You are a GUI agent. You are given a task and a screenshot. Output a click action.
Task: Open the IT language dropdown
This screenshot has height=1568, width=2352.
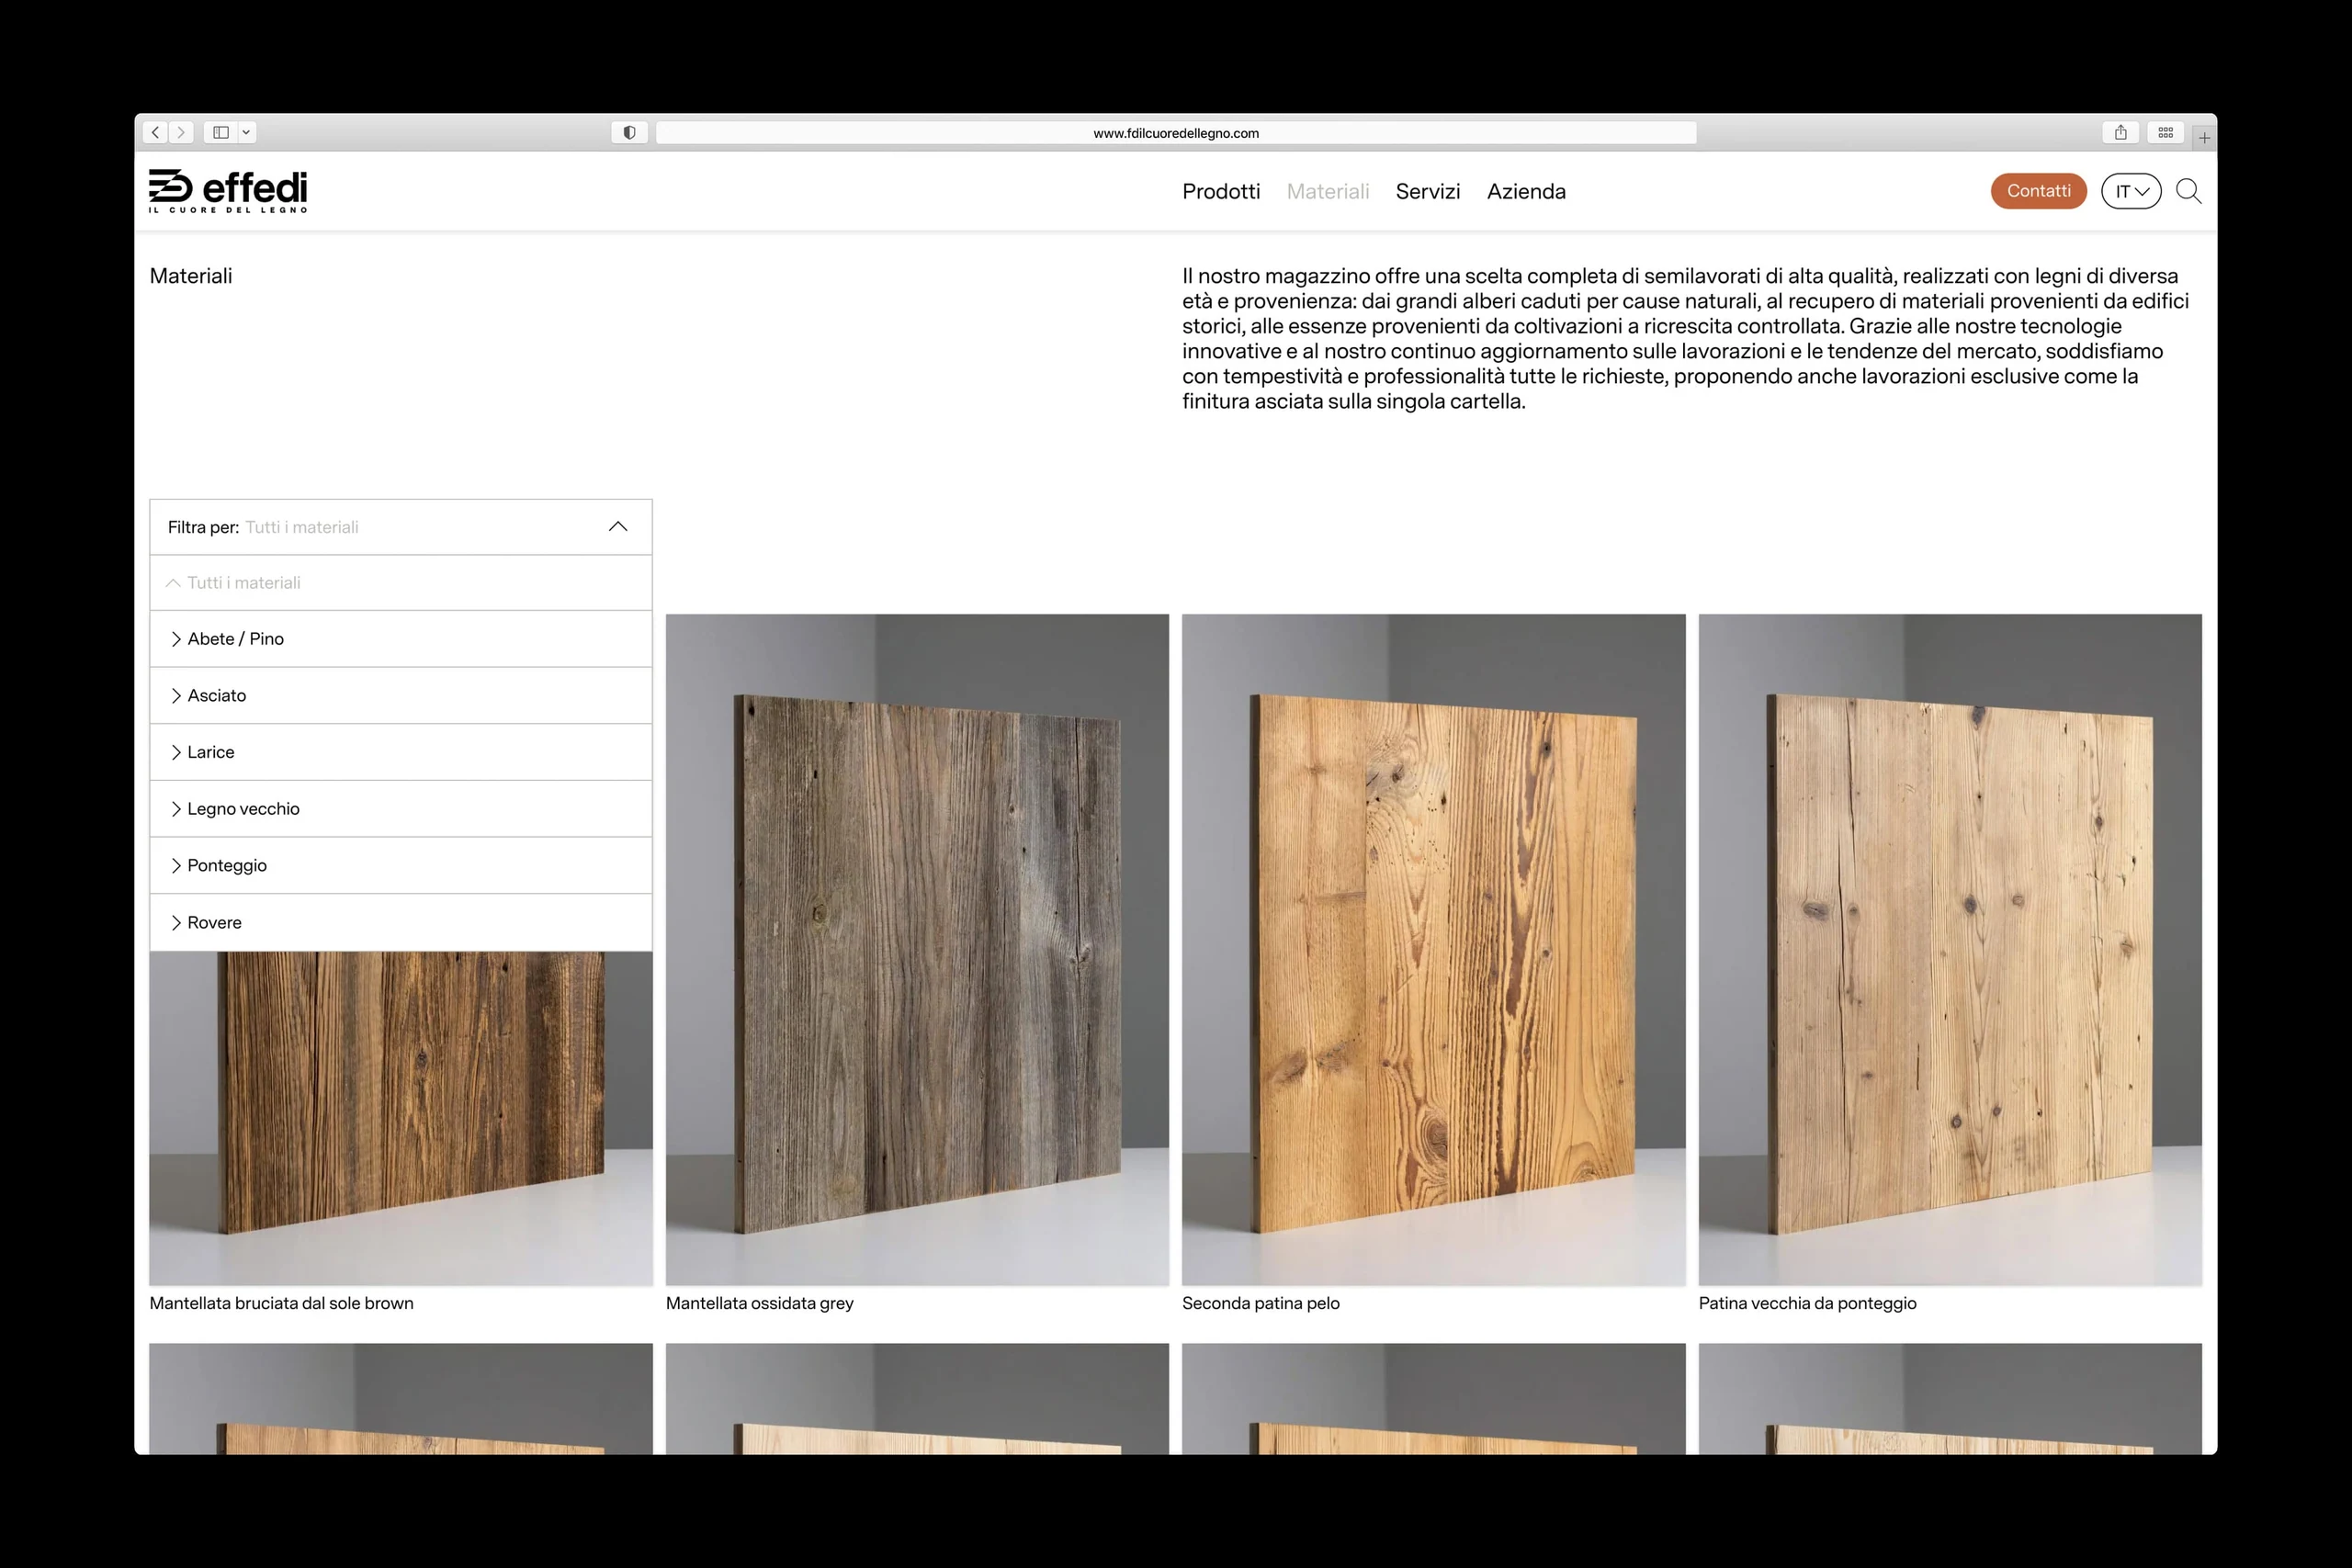[2131, 191]
